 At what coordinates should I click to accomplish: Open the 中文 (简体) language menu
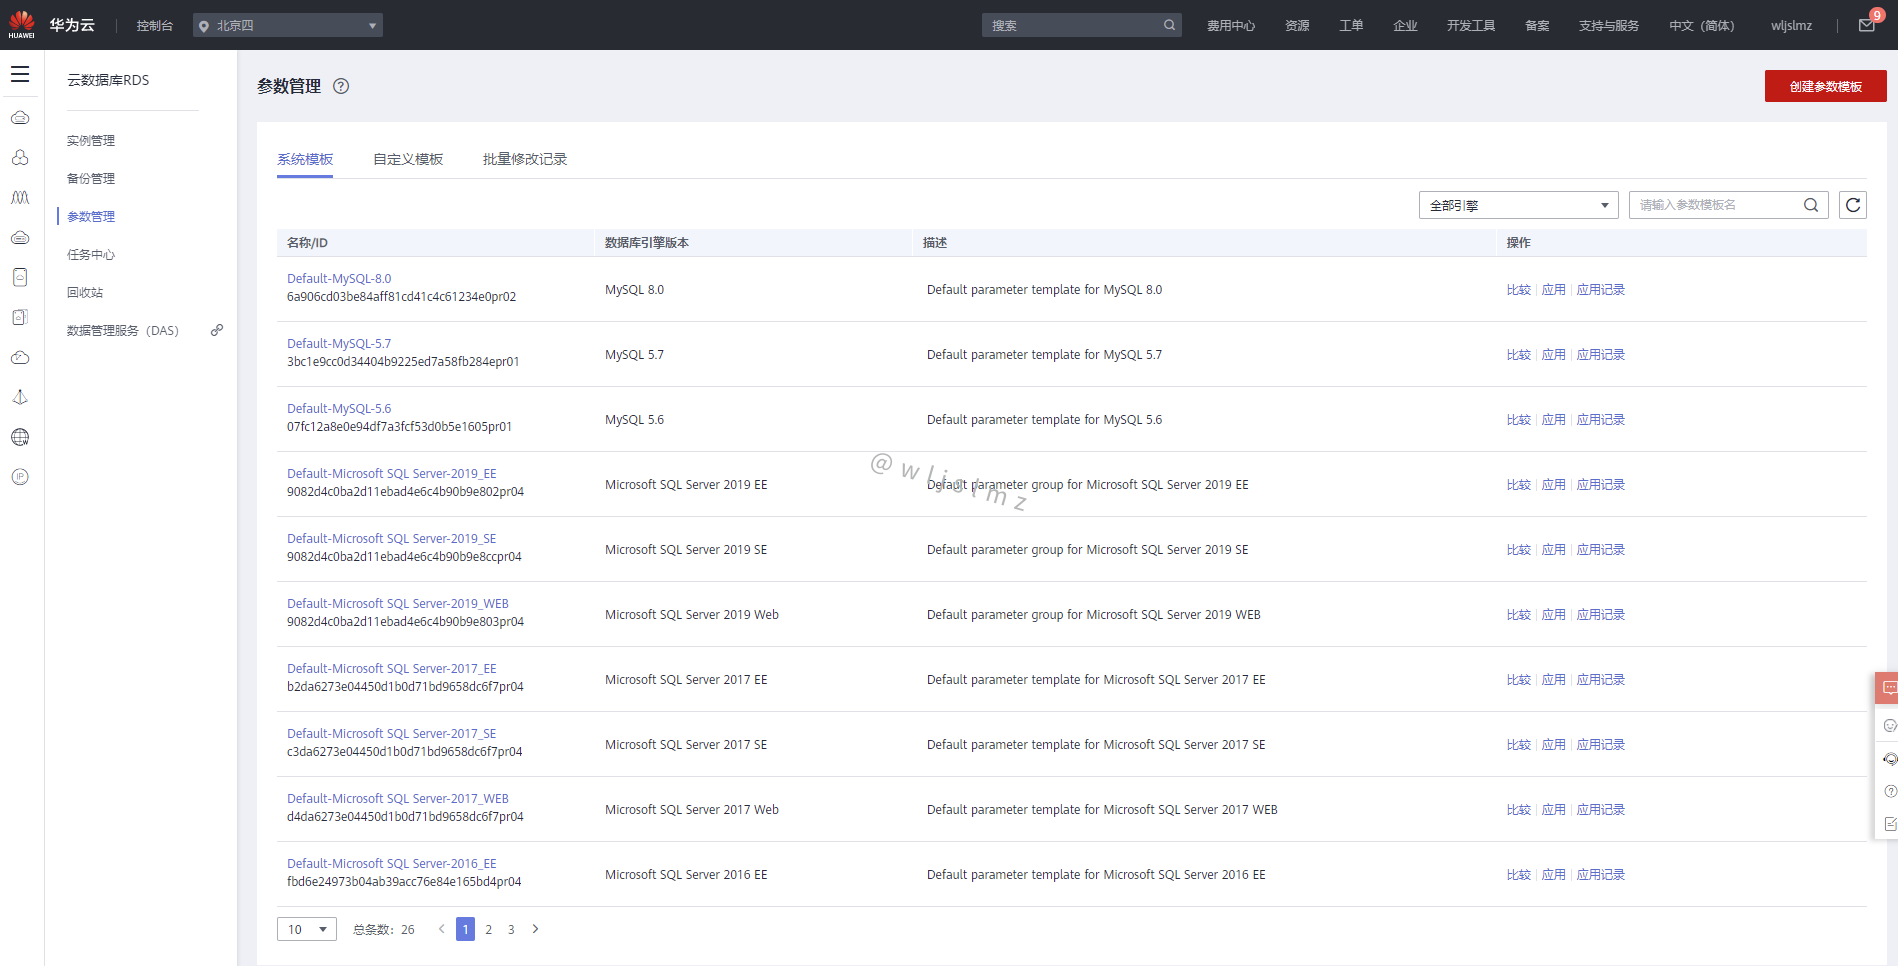[x=1701, y=25]
